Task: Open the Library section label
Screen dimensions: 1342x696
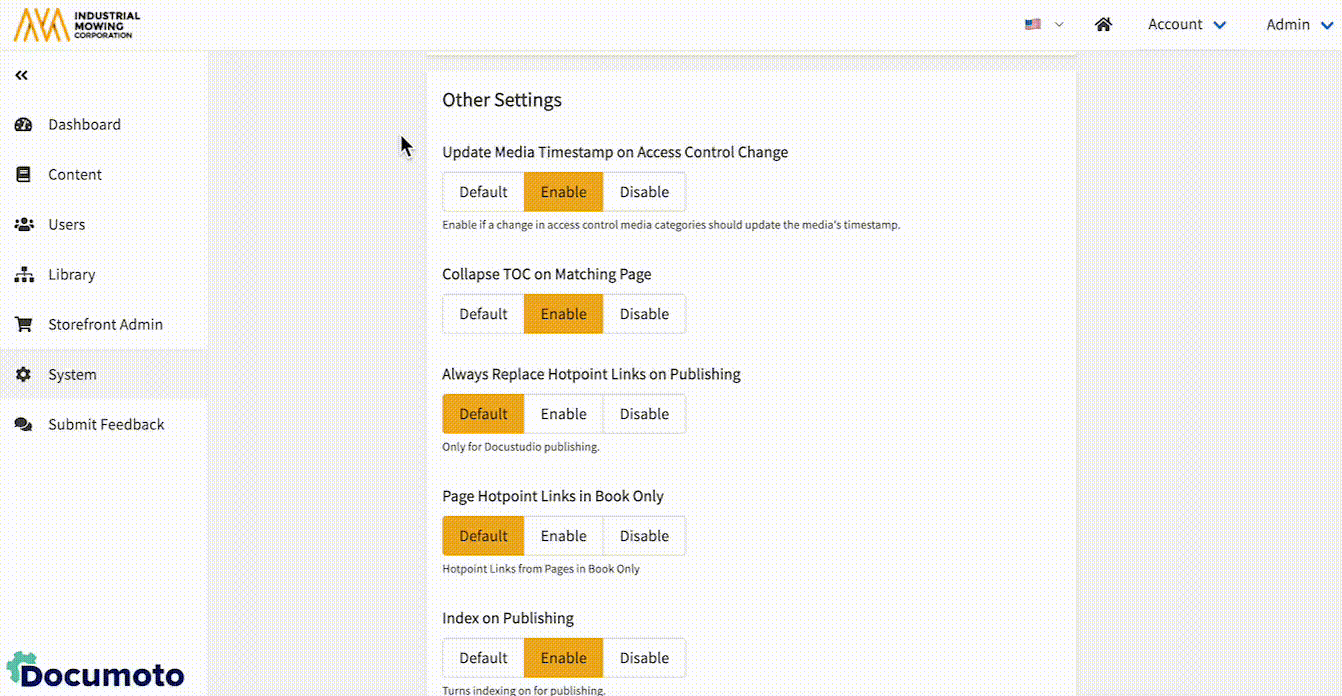Action: pos(72,275)
